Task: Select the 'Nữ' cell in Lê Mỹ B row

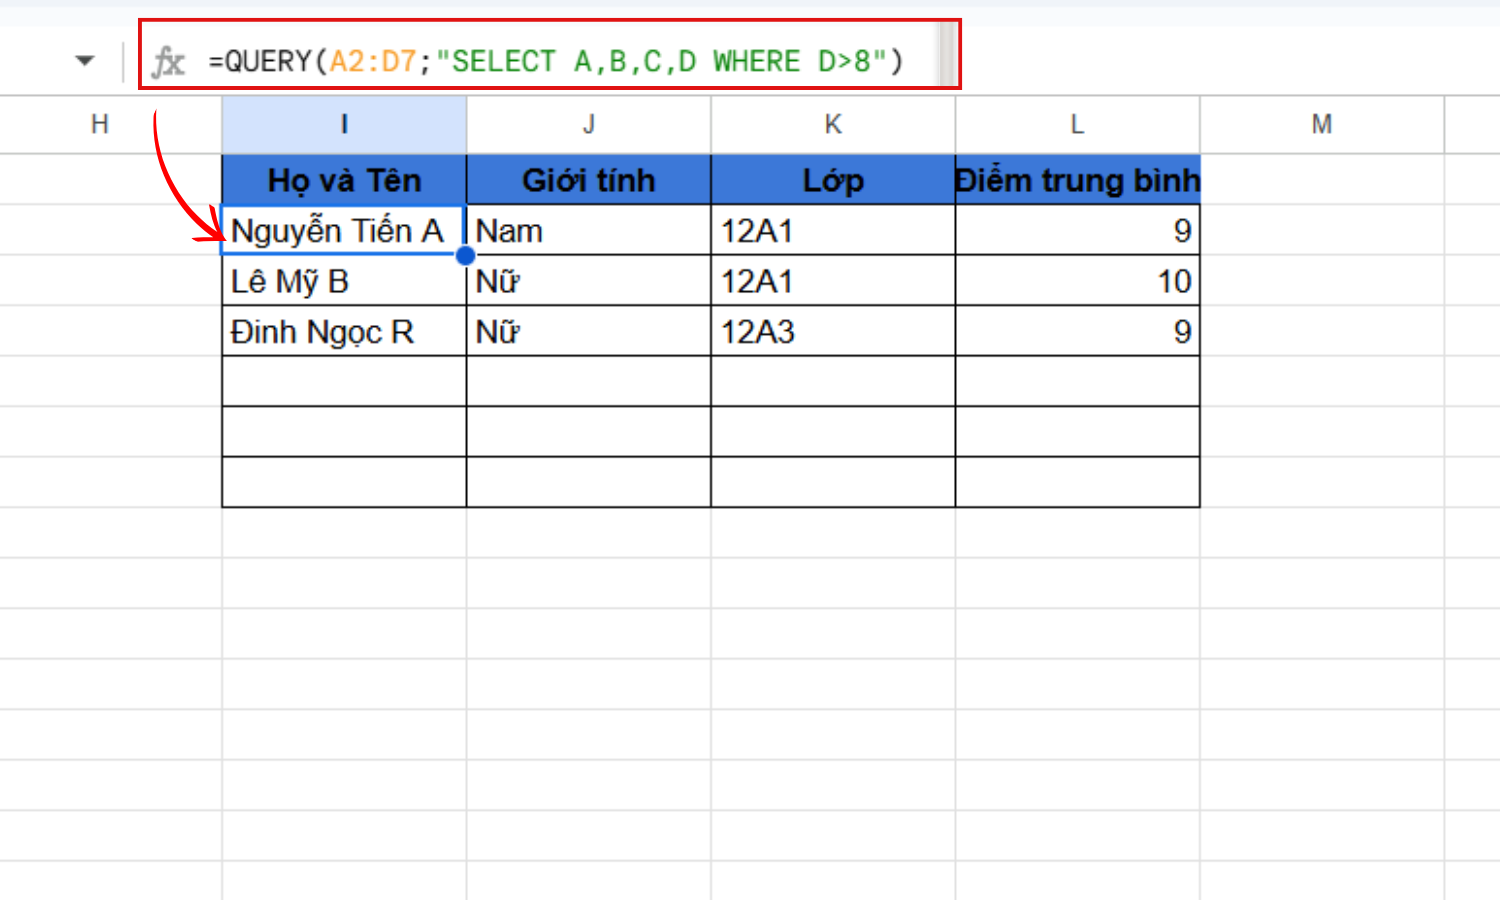Action: [589, 281]
